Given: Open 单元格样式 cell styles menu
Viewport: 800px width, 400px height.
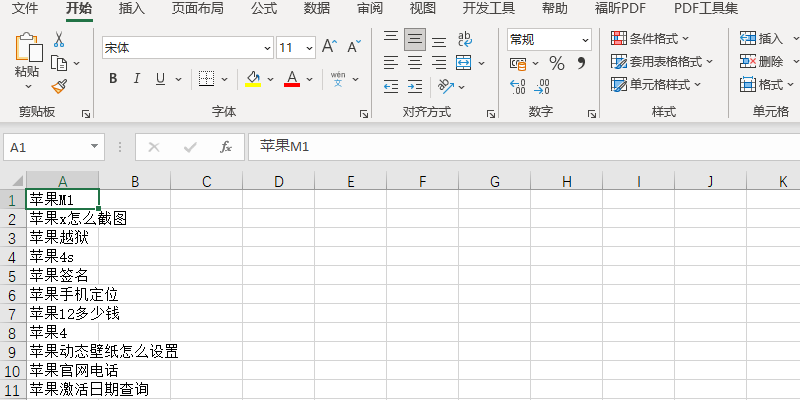Looking at the screenshot, I should pos(656,85).
